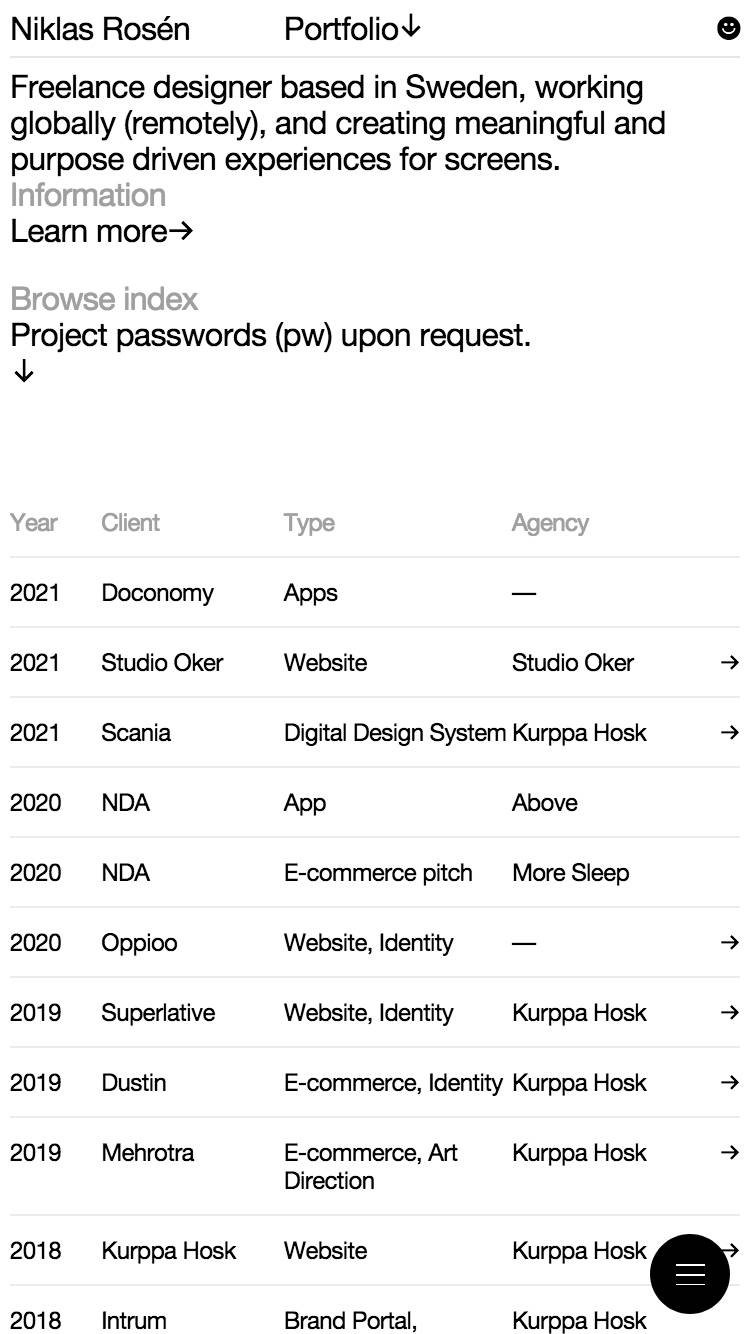Open the Learn more link

point(101,231)
